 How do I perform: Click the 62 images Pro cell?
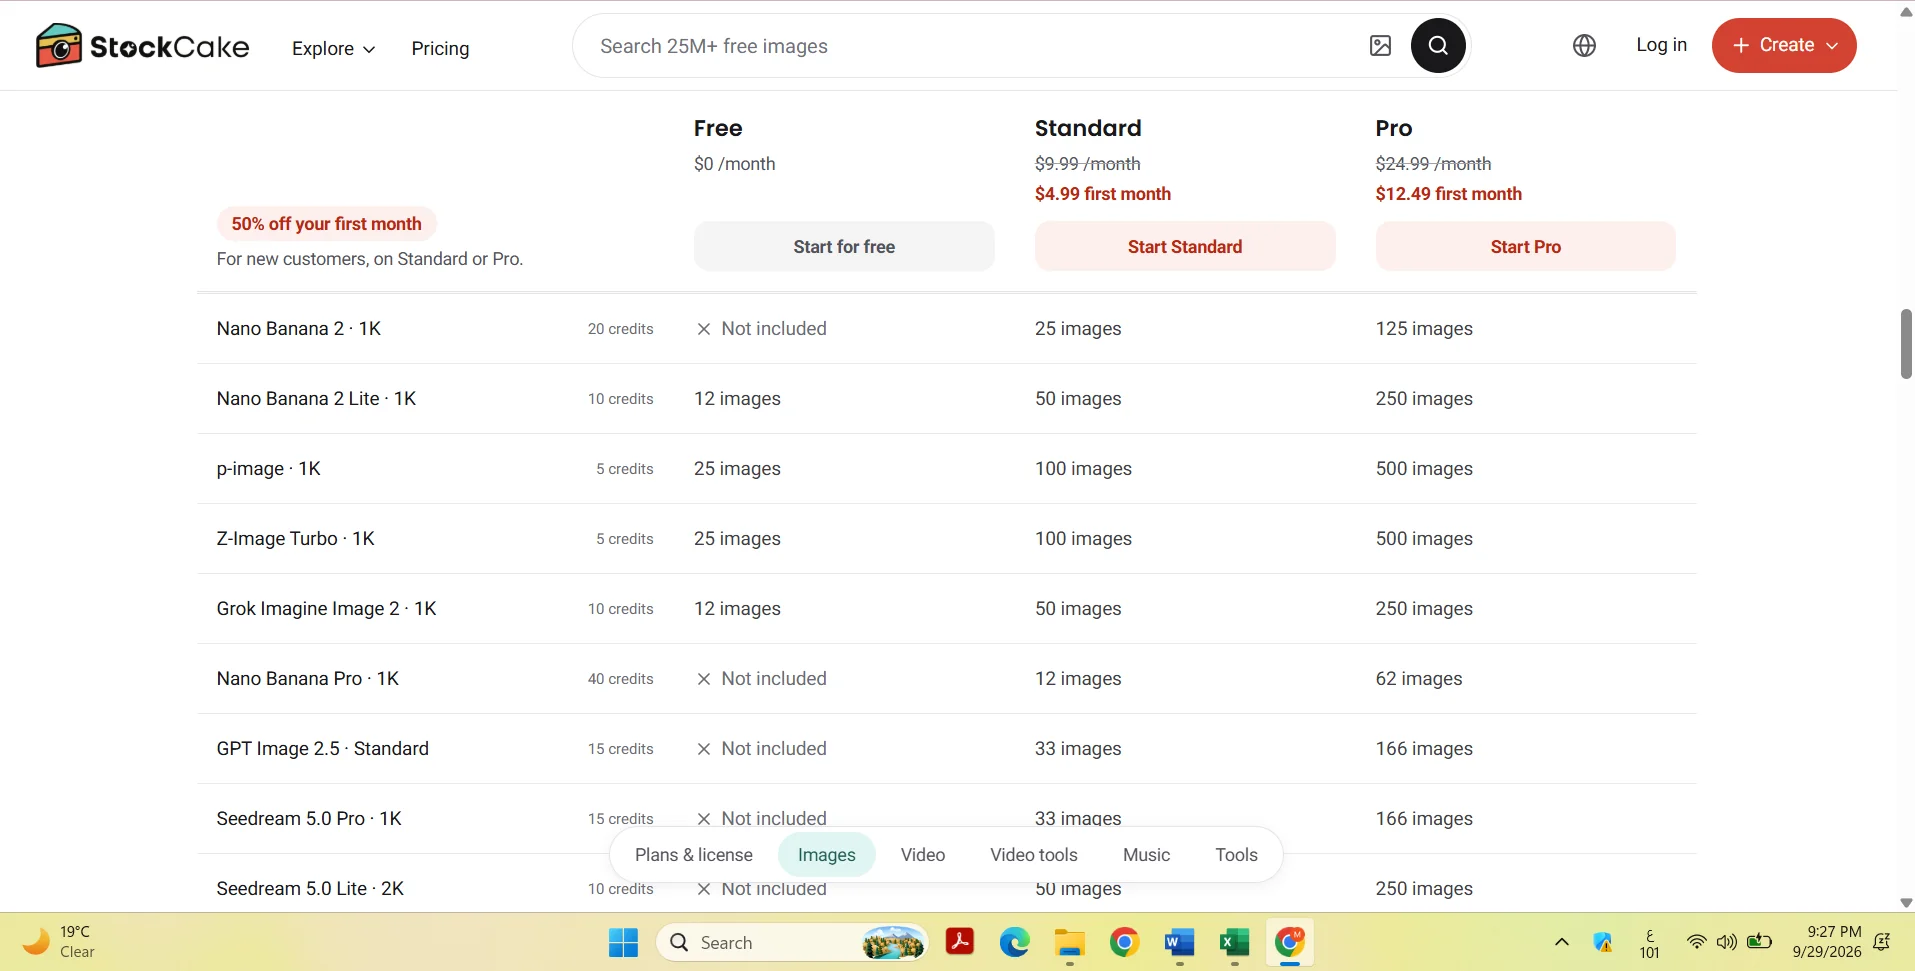coord(1418,678)
